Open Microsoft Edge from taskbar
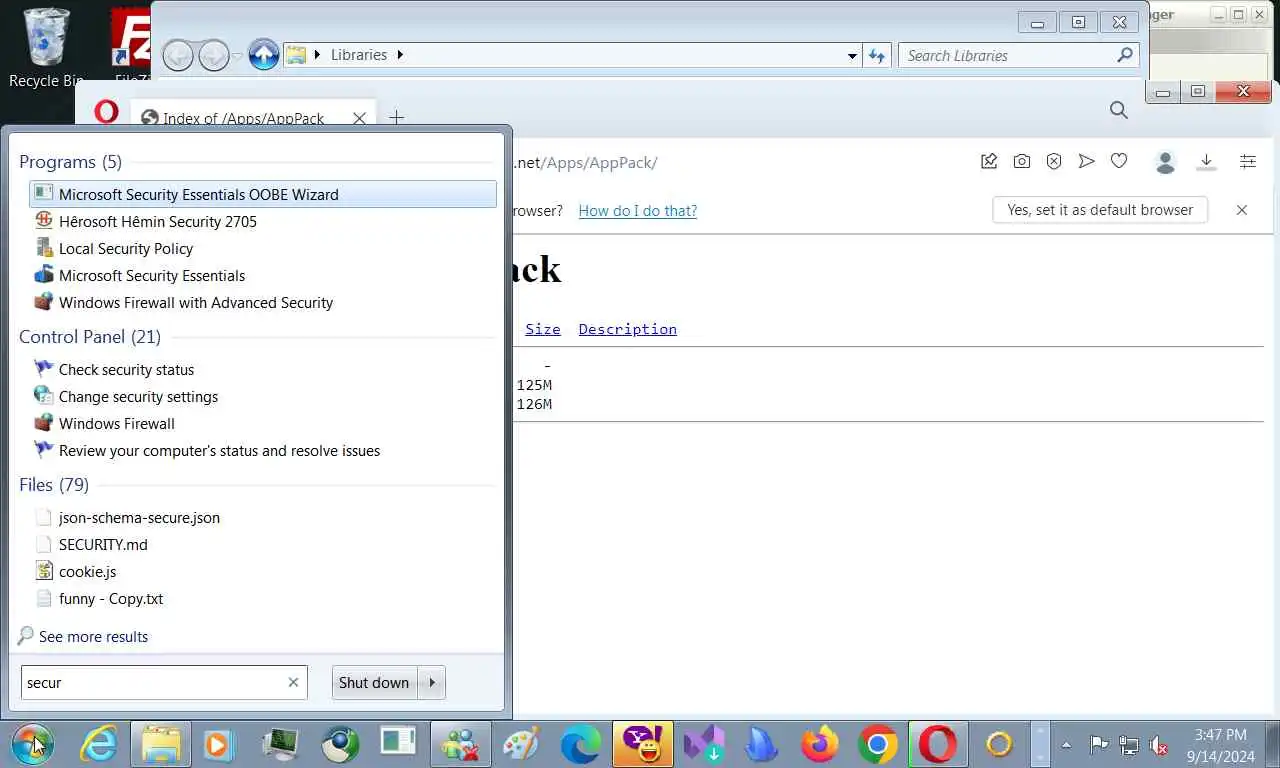This screenshot has height=768, width=1280. (x=580, y=744)
